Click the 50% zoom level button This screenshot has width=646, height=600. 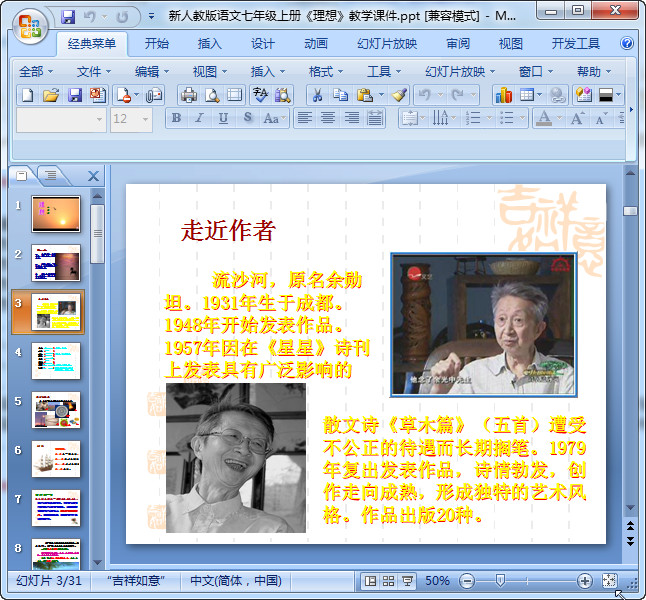pyautogui.click(x=437, y=581)
